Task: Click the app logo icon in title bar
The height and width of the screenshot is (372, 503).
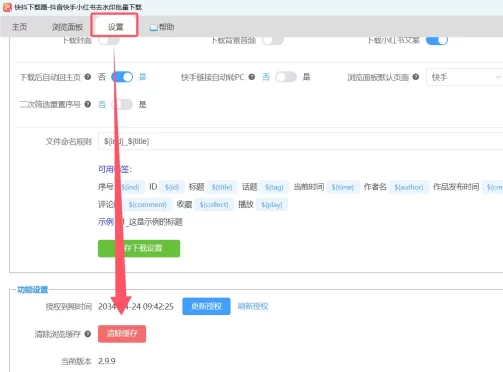Action: pos(7,7)
